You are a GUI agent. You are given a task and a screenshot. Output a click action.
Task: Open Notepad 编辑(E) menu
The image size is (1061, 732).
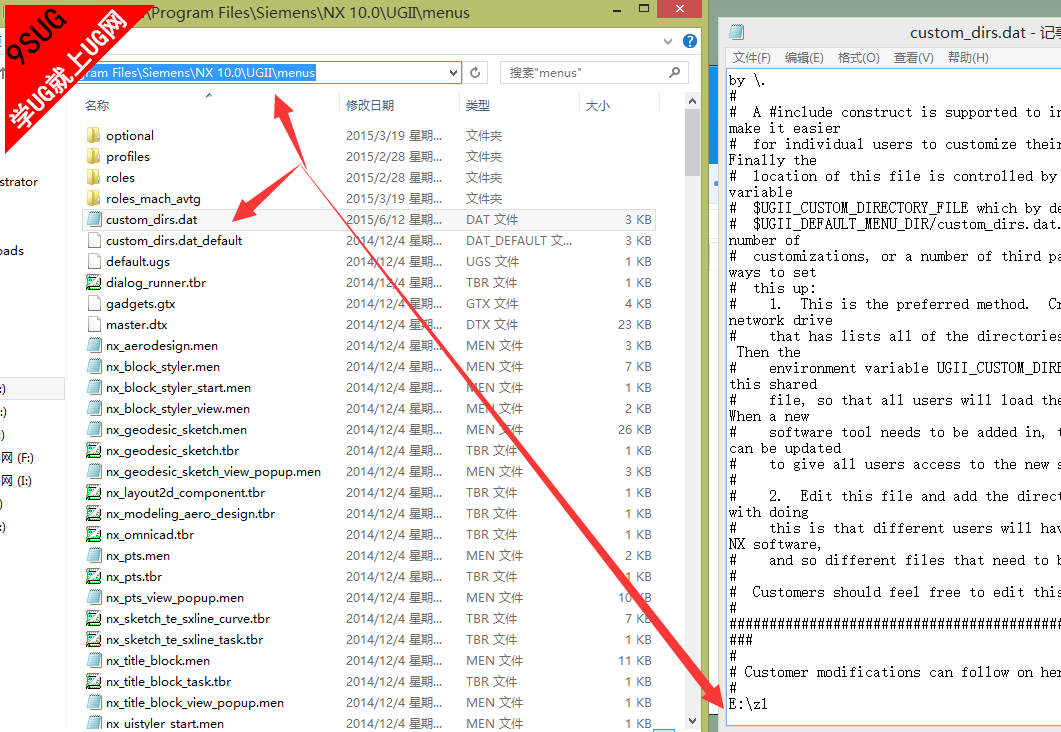[x=804, y=58]
